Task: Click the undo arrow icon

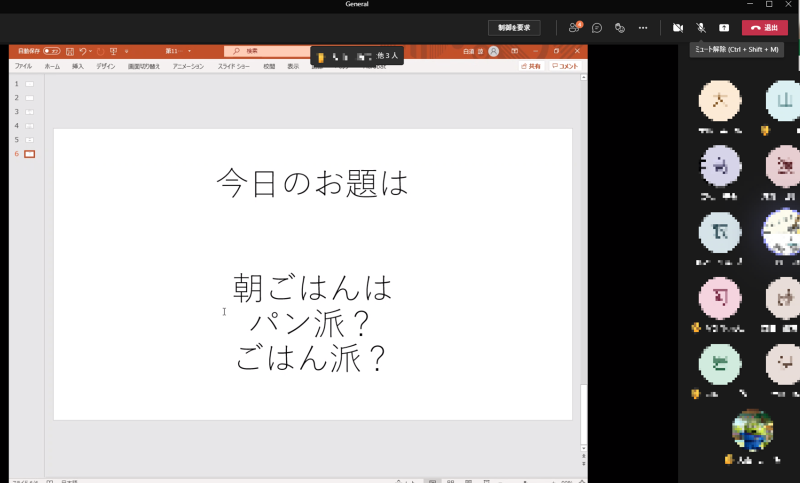Action: (x=83, y=51)
